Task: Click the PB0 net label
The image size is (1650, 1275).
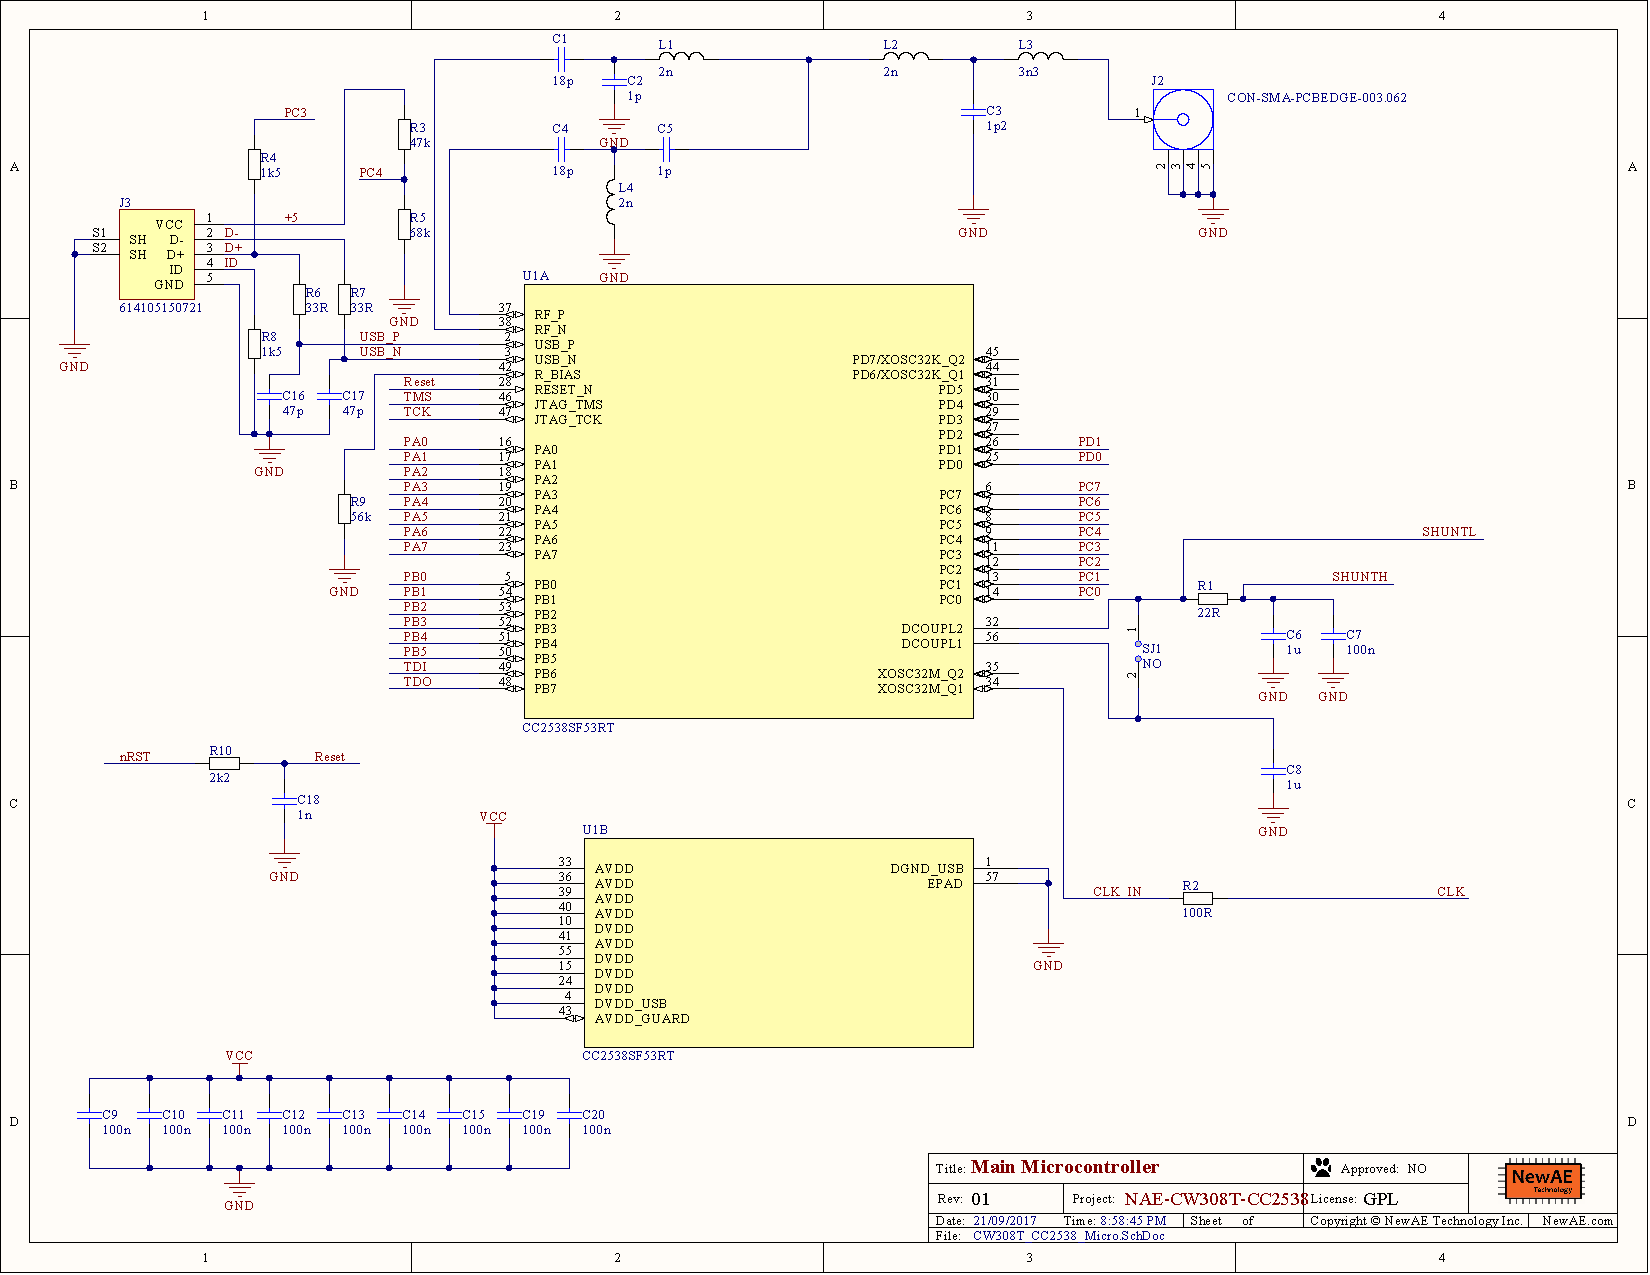Action: point(415,577)
